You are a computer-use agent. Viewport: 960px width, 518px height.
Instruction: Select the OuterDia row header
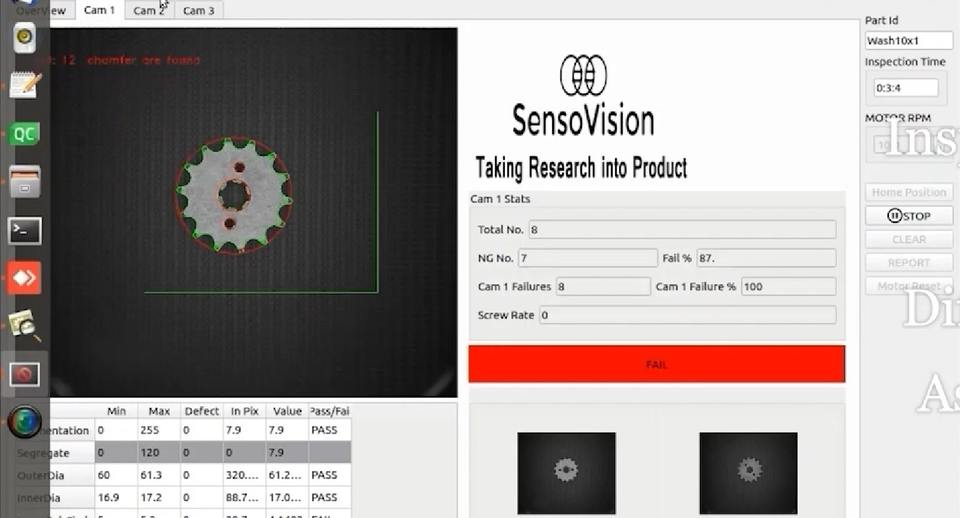point(54,475)
